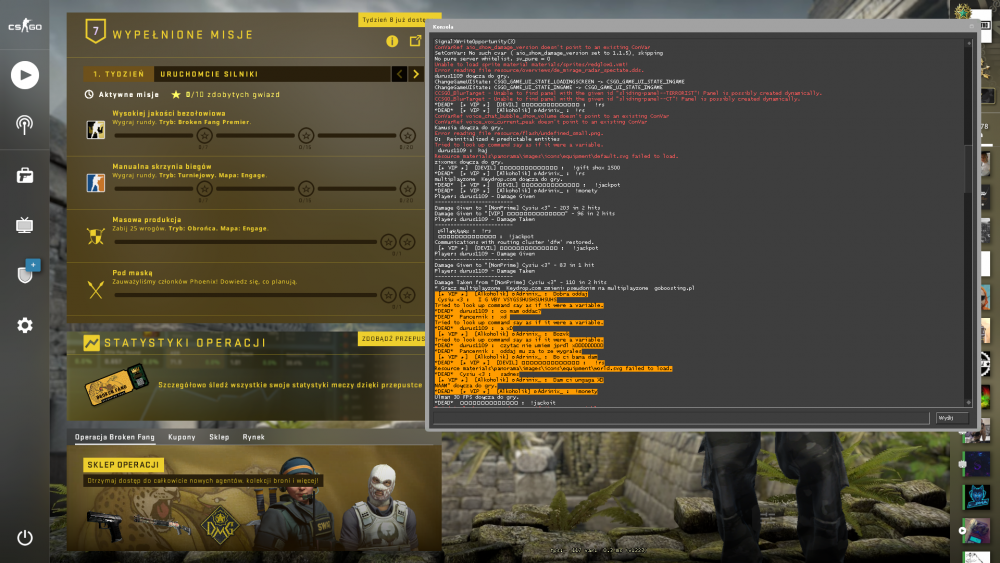Image resolution: width=1000 pixels, height=563 pixels.
Task: Click the Zdobądź przepustkę button
Action: tap(392, 339)
